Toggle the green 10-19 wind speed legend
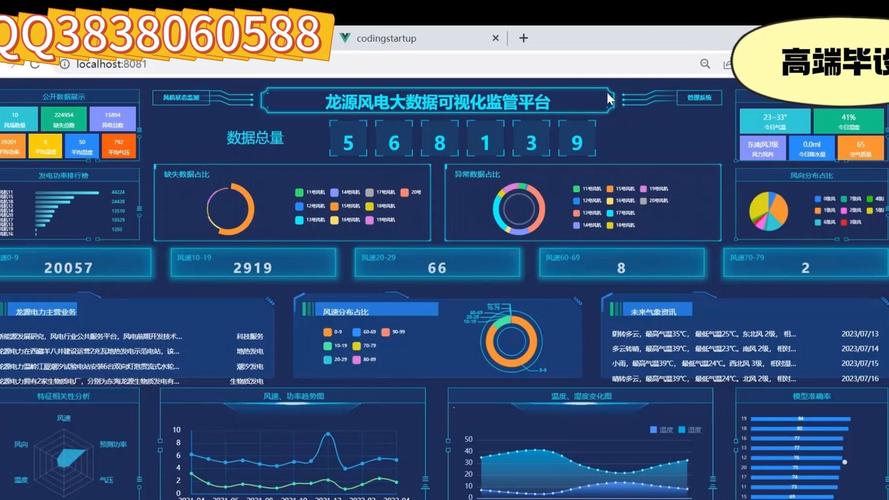This screenshot has height=500, width=889. pos(335,345)
